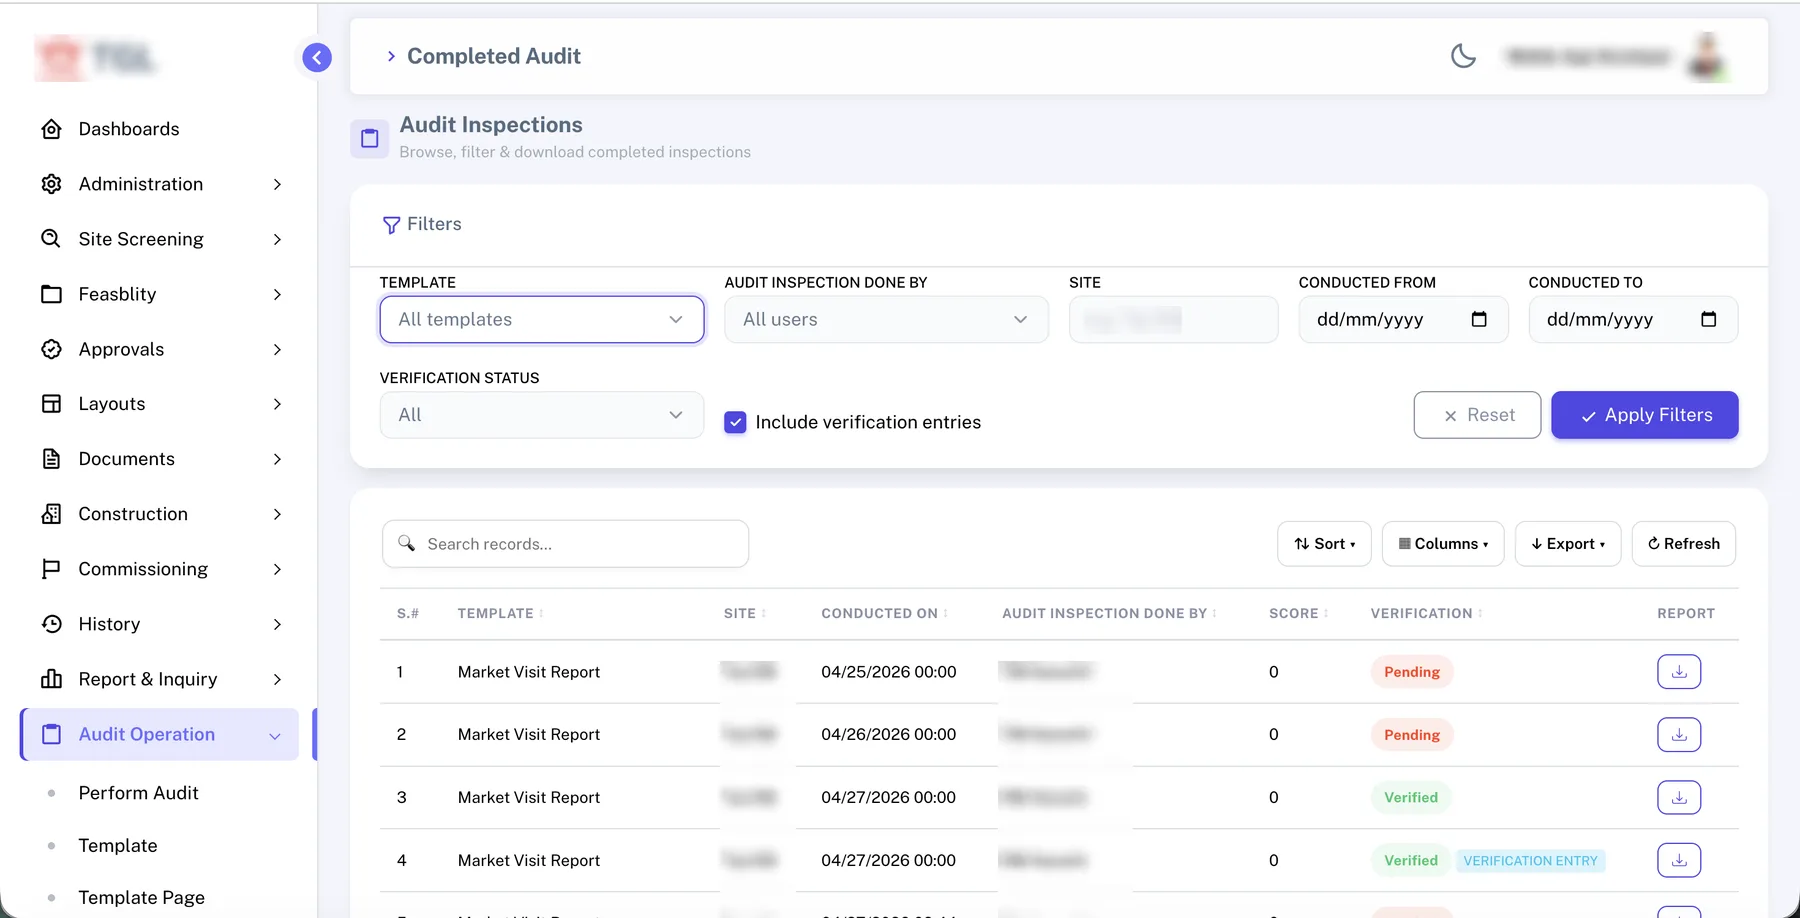Click Apply Filters button
The width and height of the screenshot is (1800, 918).
tap(1645, 415)
